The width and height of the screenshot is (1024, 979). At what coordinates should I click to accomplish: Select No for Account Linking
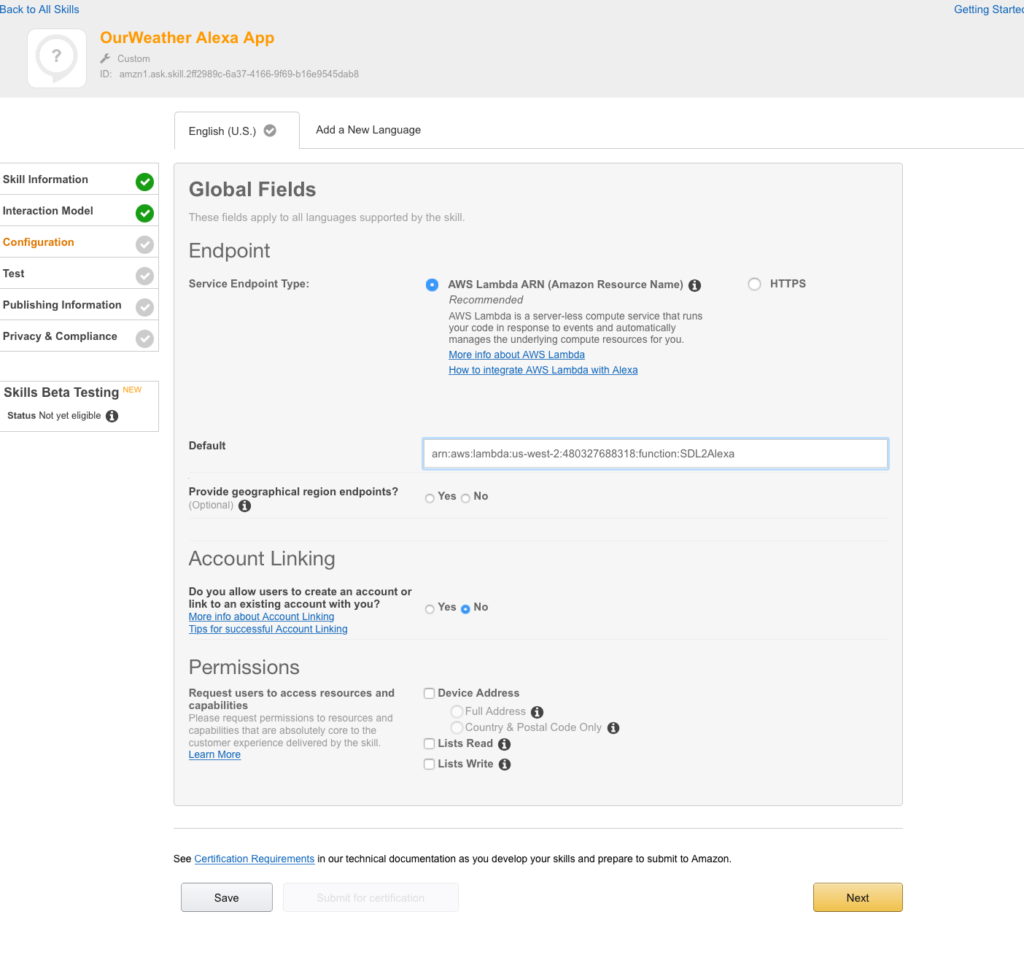coord(466,609)
